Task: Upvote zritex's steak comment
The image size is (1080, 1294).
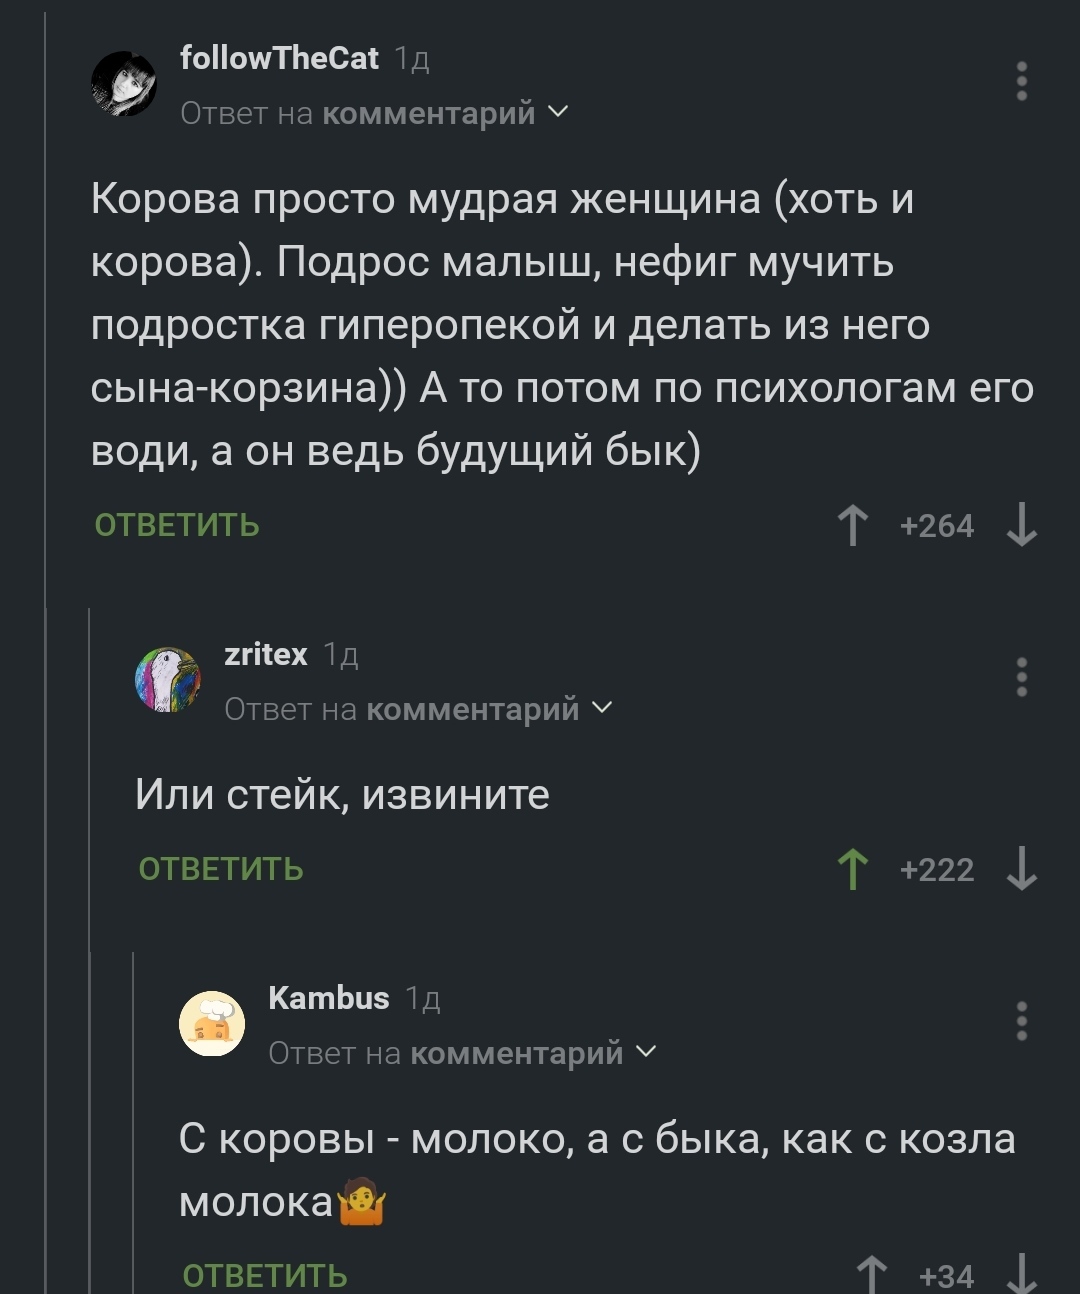Action: (x=852, y=870)
